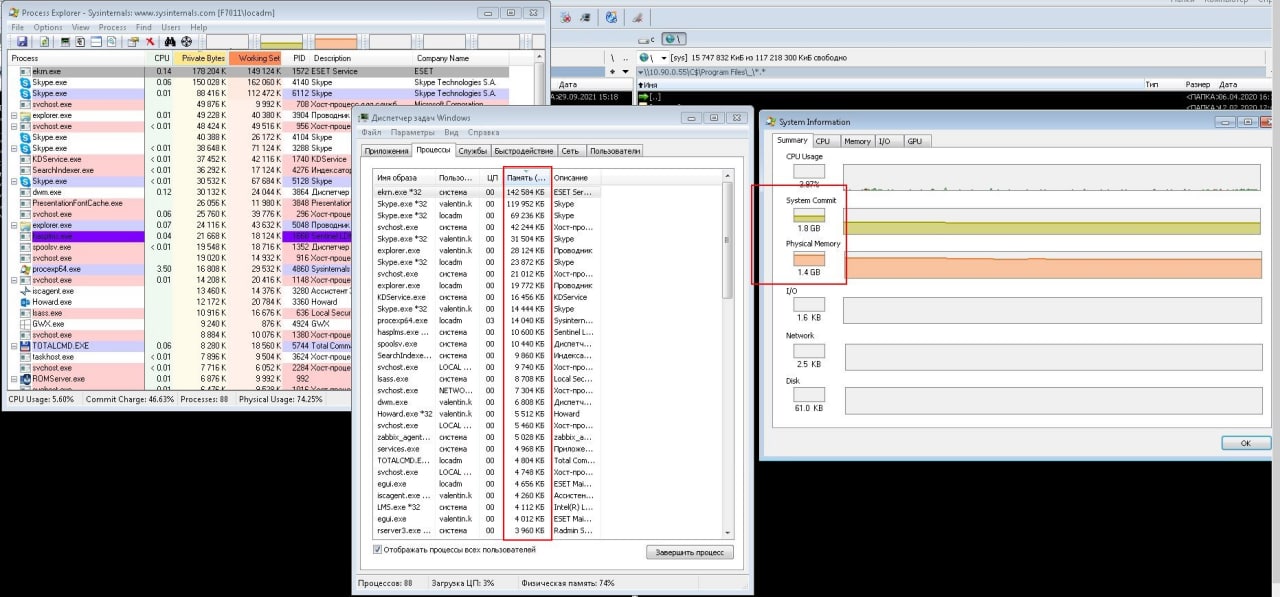Click 'Физическая память: 74%' in Task Manager status
Image resolution: width=1280 pixels, height=597 pixels.
coord(566,582)
